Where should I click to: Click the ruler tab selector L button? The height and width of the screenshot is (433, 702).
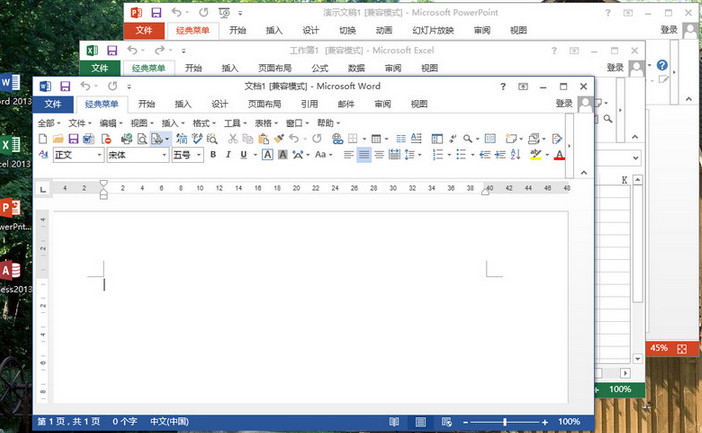pos(43,189)
